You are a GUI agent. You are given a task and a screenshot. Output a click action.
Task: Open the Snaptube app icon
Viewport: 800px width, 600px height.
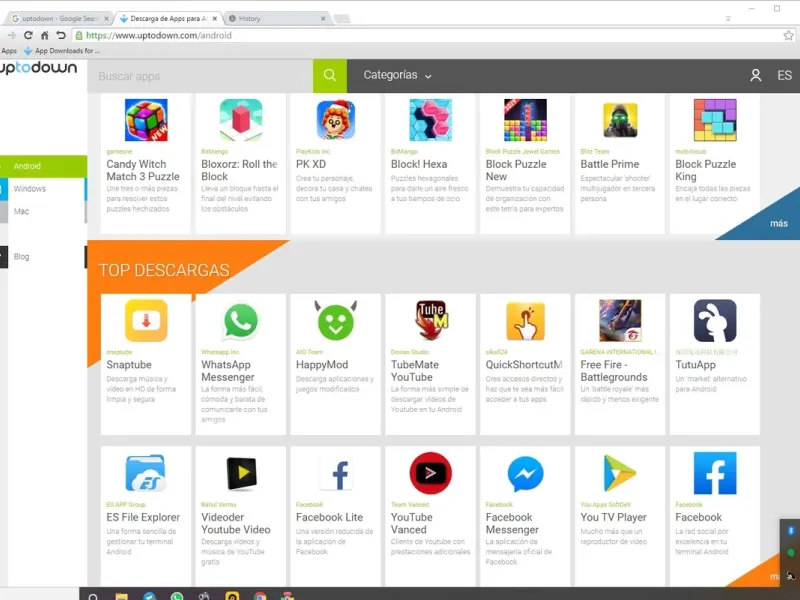point(146,320)
